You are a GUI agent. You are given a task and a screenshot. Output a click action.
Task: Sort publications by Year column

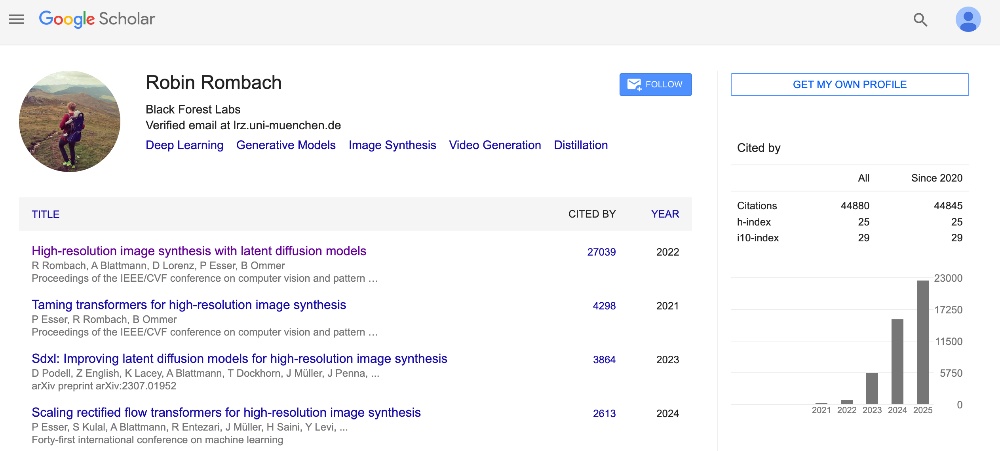tap(665, 214)
